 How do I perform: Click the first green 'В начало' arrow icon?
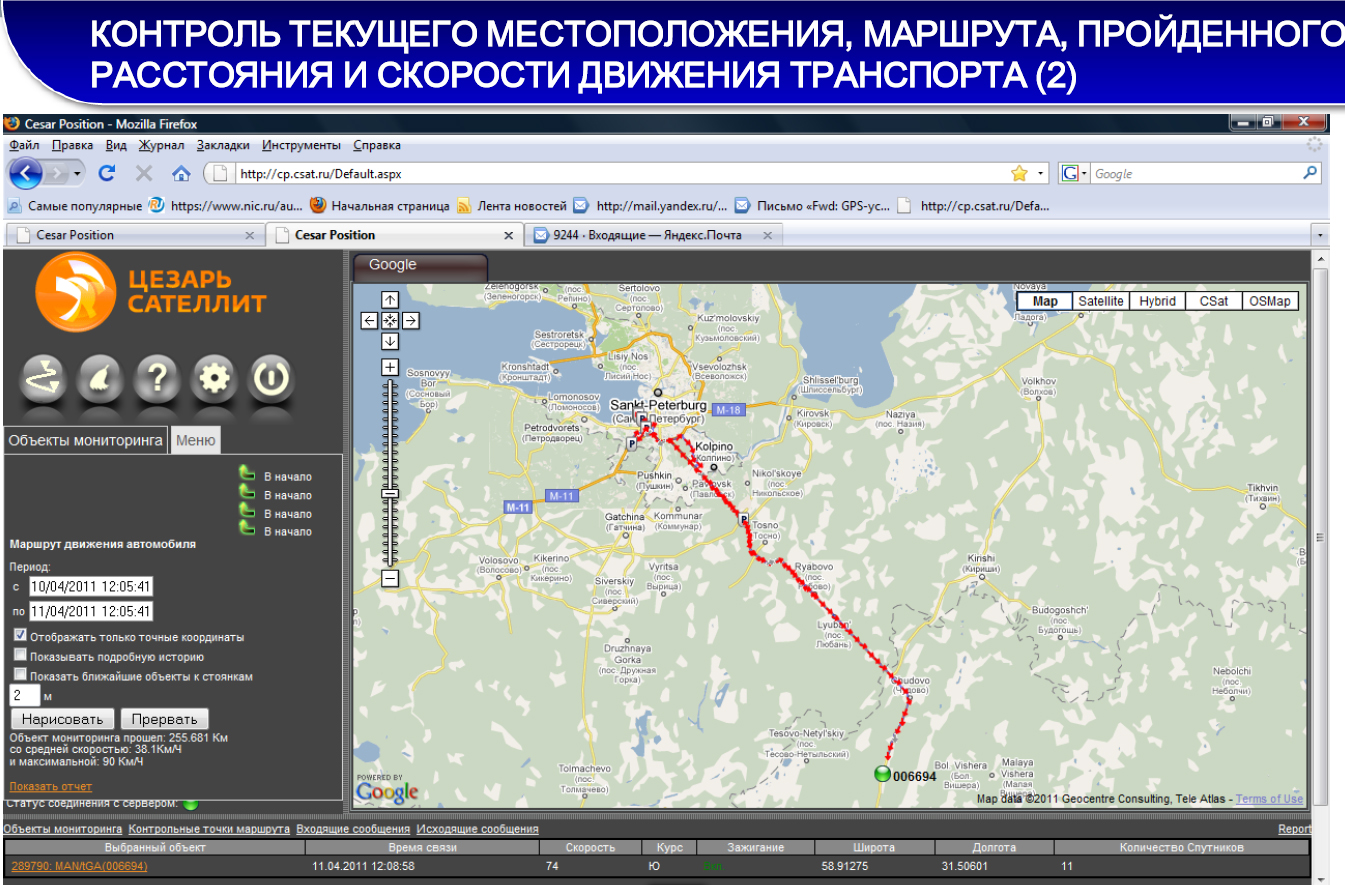click(248, 475)
